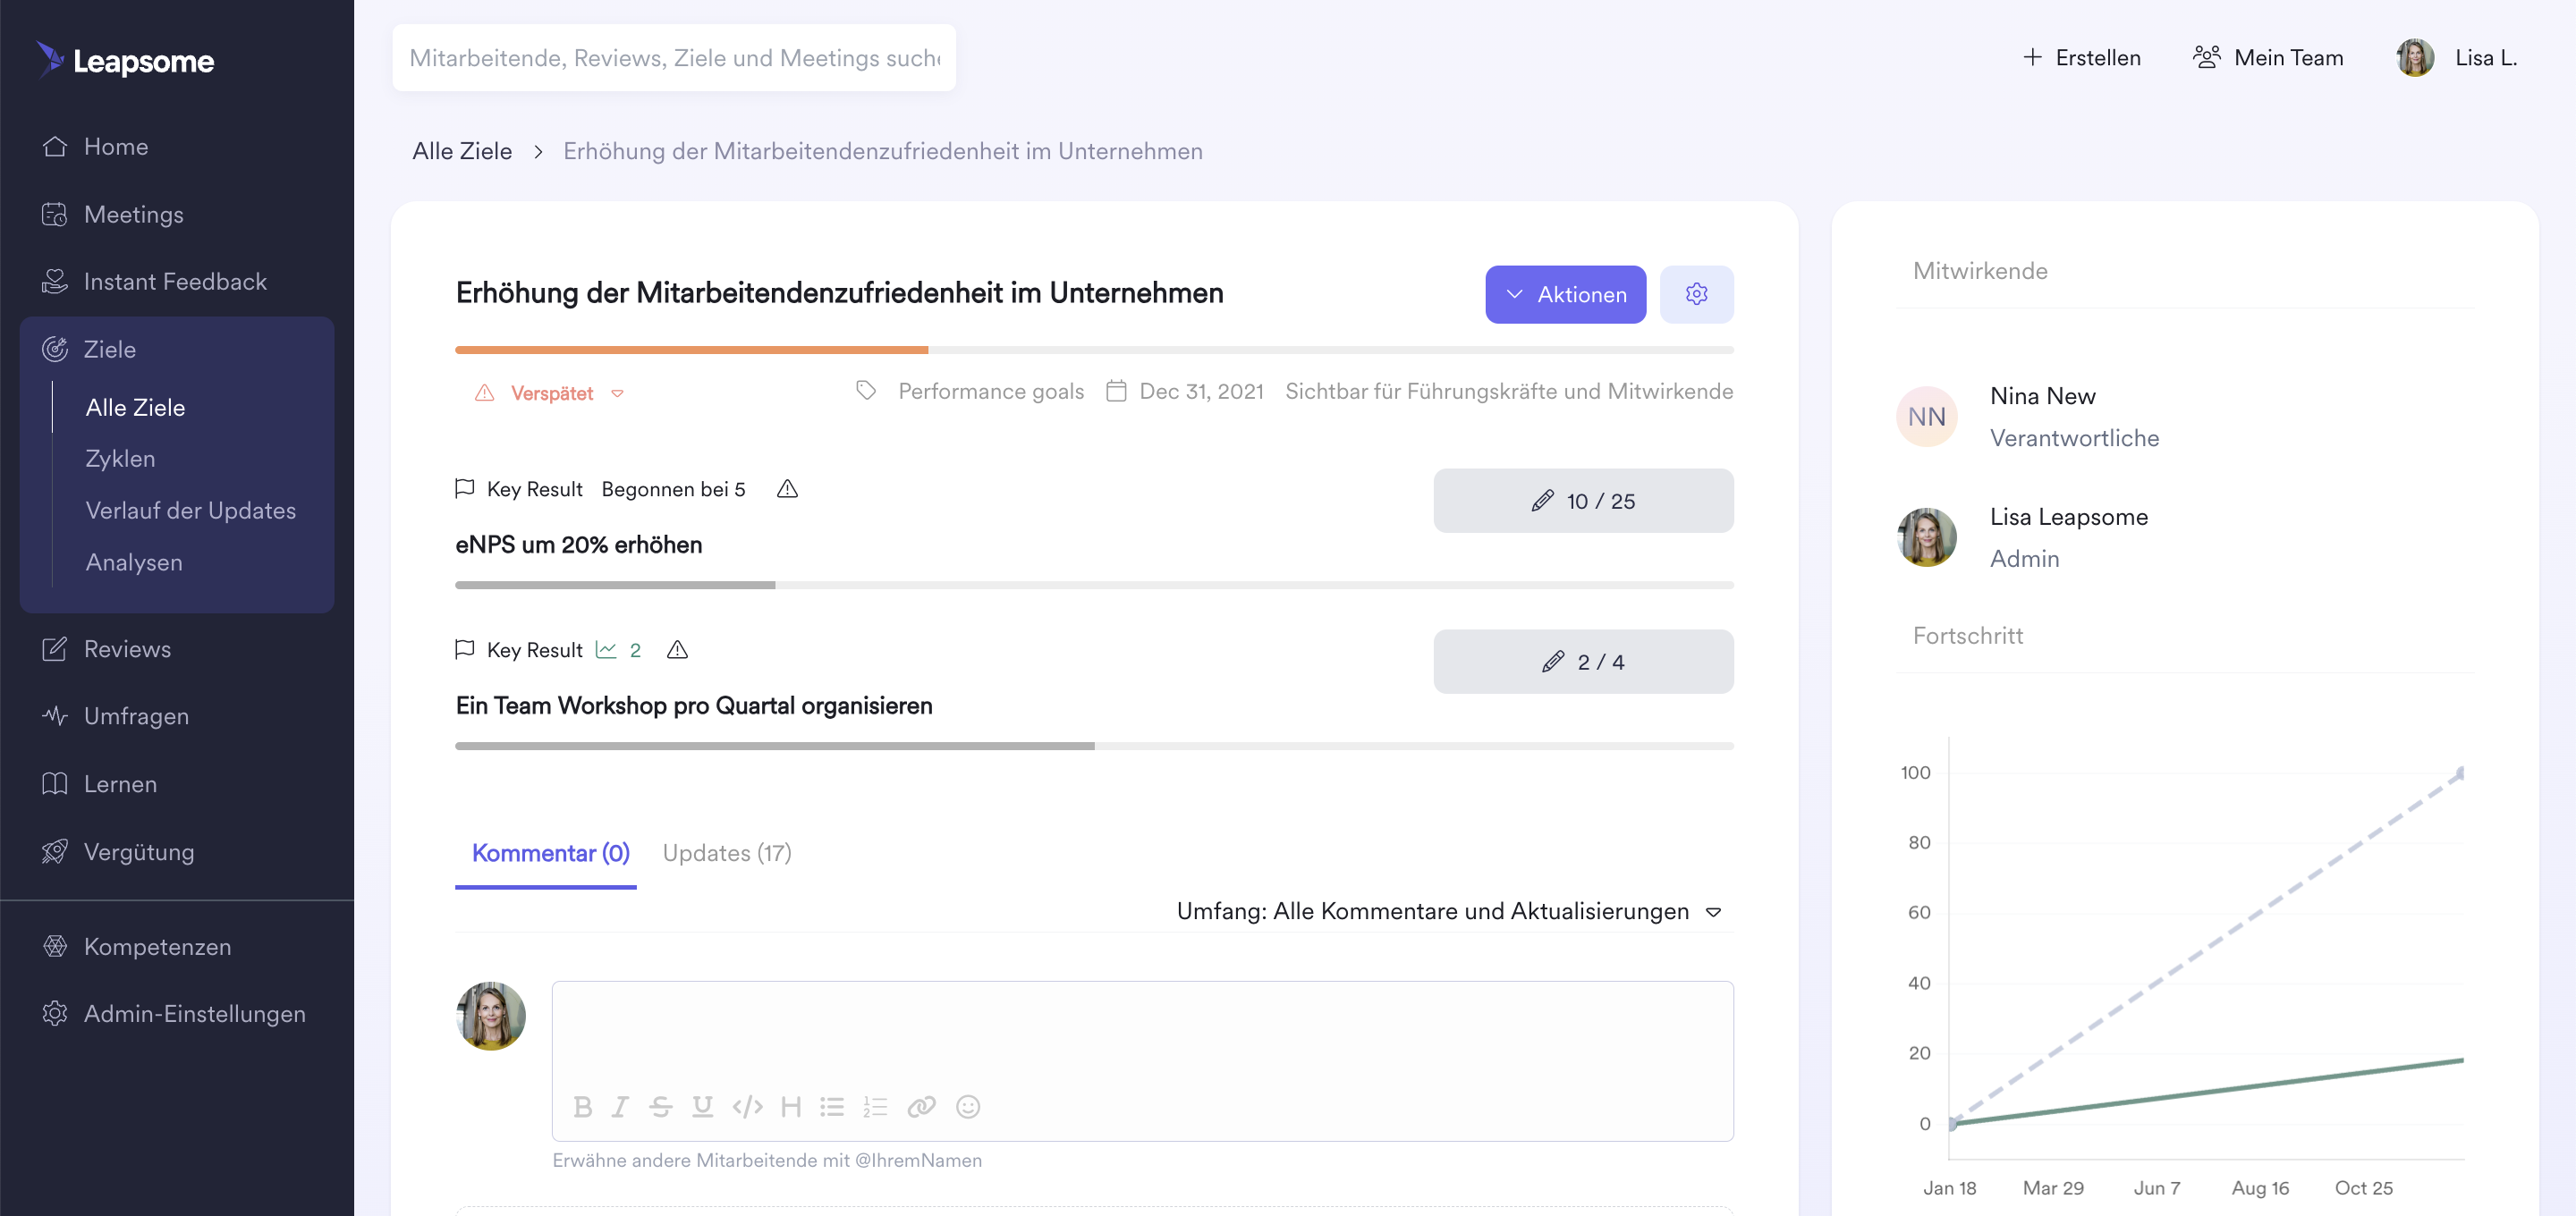Click the Bold formatting icon
This screenshot has height=1216, width=2576.
tap(583, 1106)
